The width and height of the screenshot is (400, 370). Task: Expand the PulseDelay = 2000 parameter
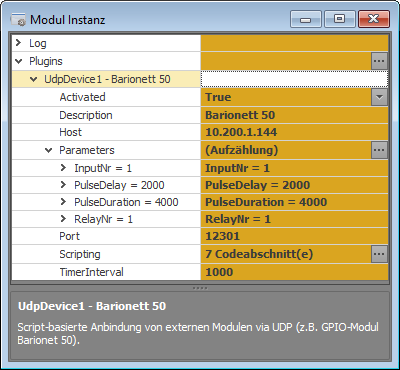(63, 185)
